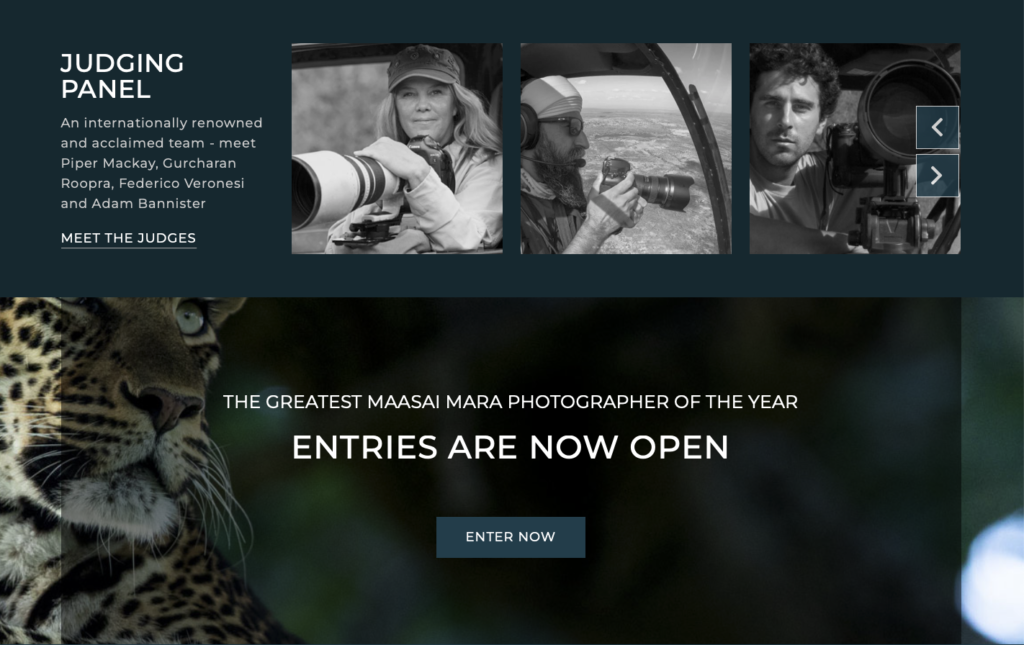Click the judges description paragraph text
Screen dimensions: 1024x645
pos(161,163)
